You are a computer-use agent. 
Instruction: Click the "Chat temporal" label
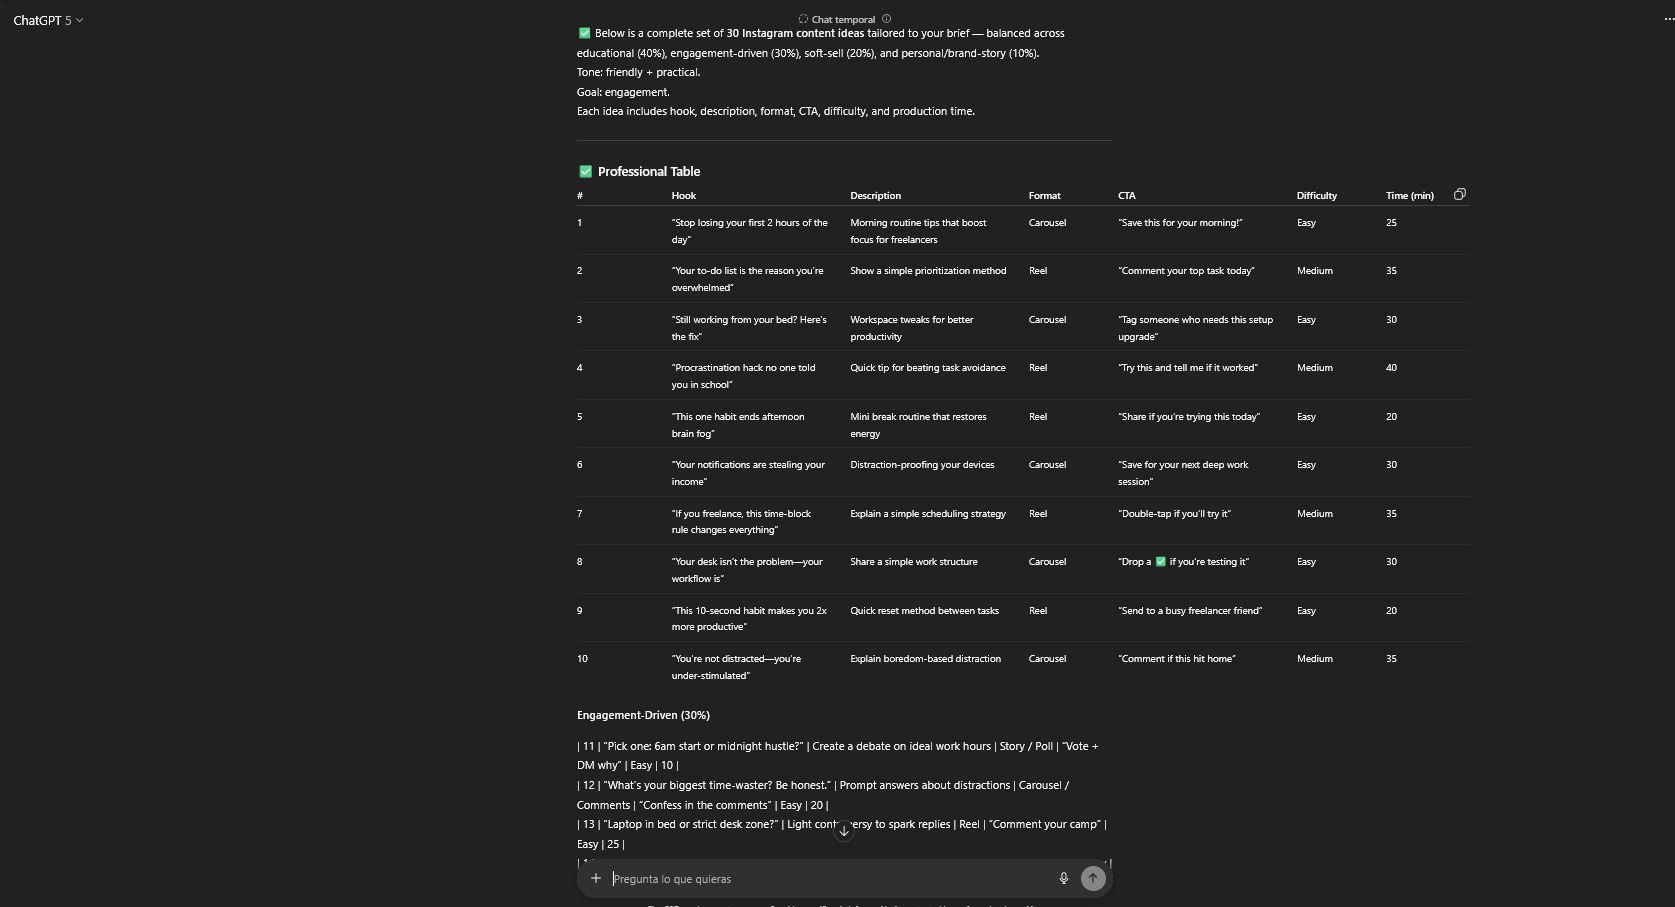[843, 20]
